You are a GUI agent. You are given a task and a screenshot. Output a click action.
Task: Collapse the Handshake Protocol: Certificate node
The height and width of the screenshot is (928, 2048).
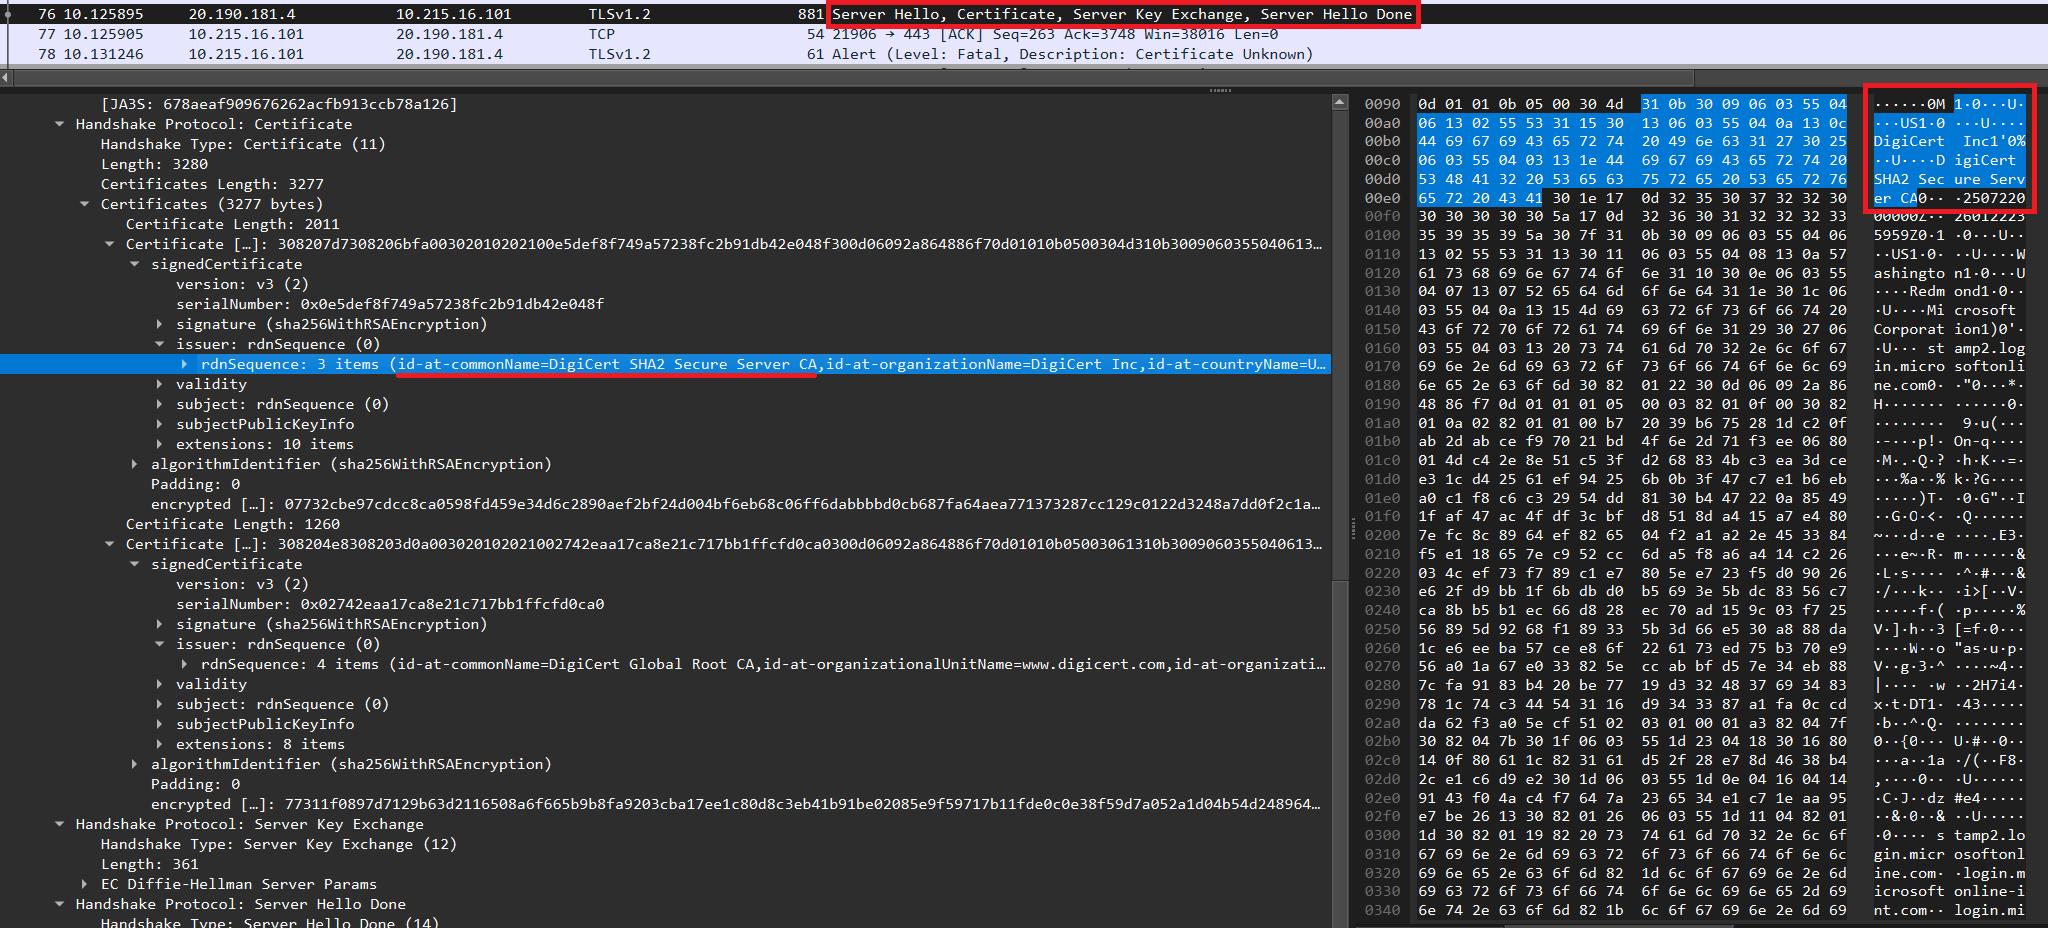pos(60,124)
